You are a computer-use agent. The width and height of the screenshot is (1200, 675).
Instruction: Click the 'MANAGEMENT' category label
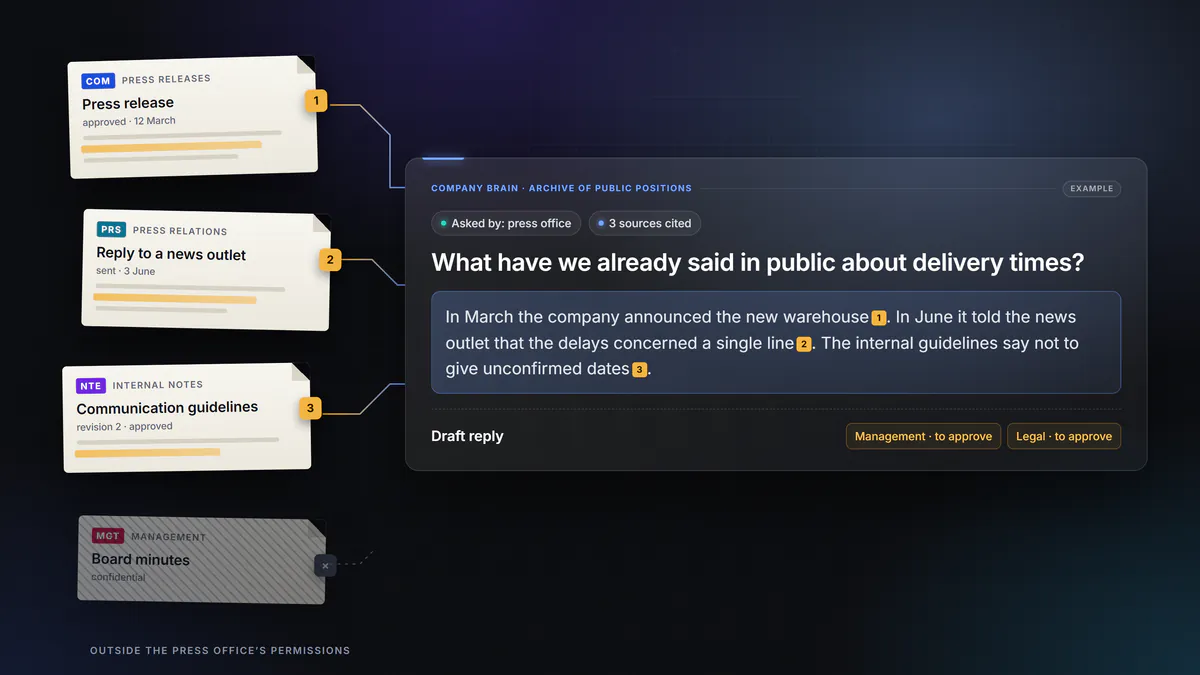[168, 537]
